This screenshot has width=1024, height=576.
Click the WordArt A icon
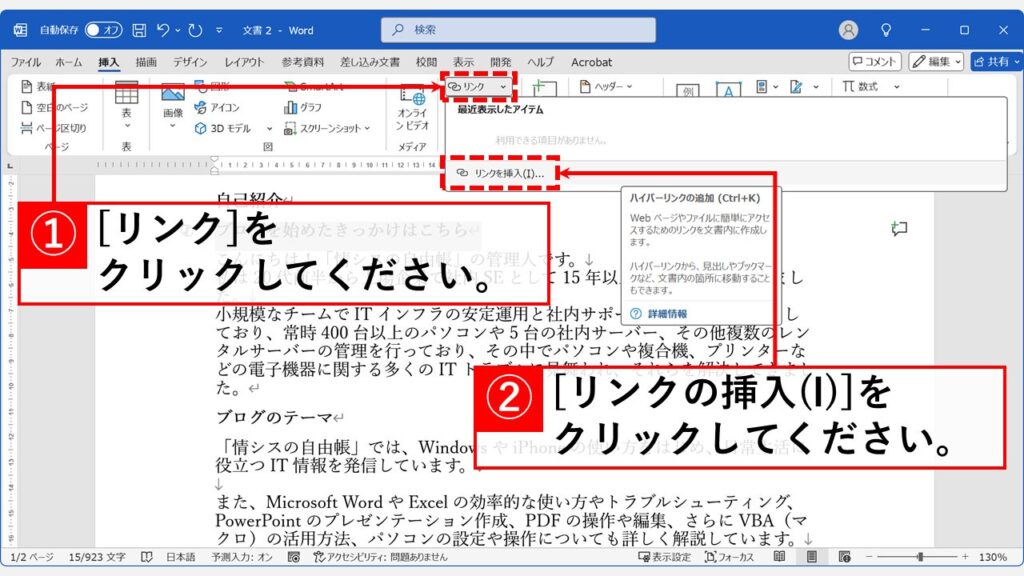[x=728, y=89]
